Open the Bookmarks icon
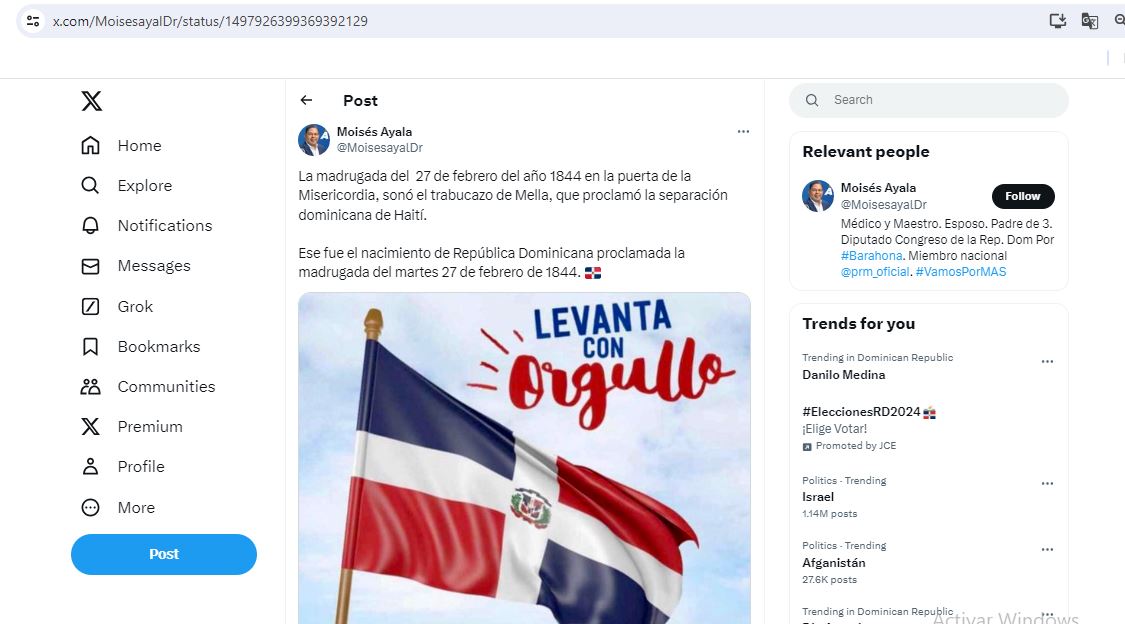The width and height of the screenshot is (1125, 624). 90,347
